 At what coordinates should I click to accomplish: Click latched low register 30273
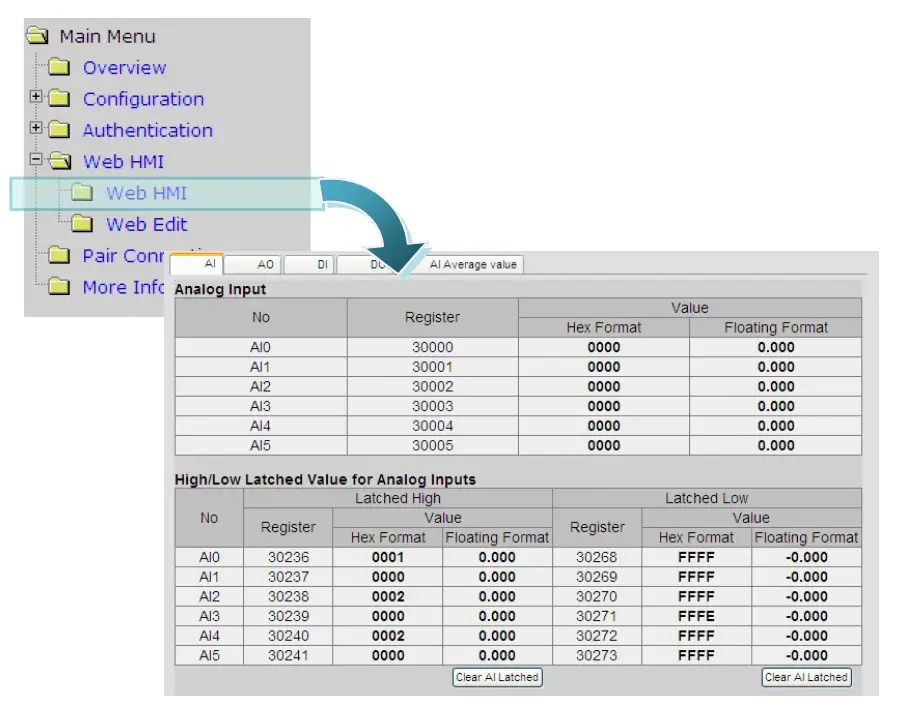click(596, 655)
